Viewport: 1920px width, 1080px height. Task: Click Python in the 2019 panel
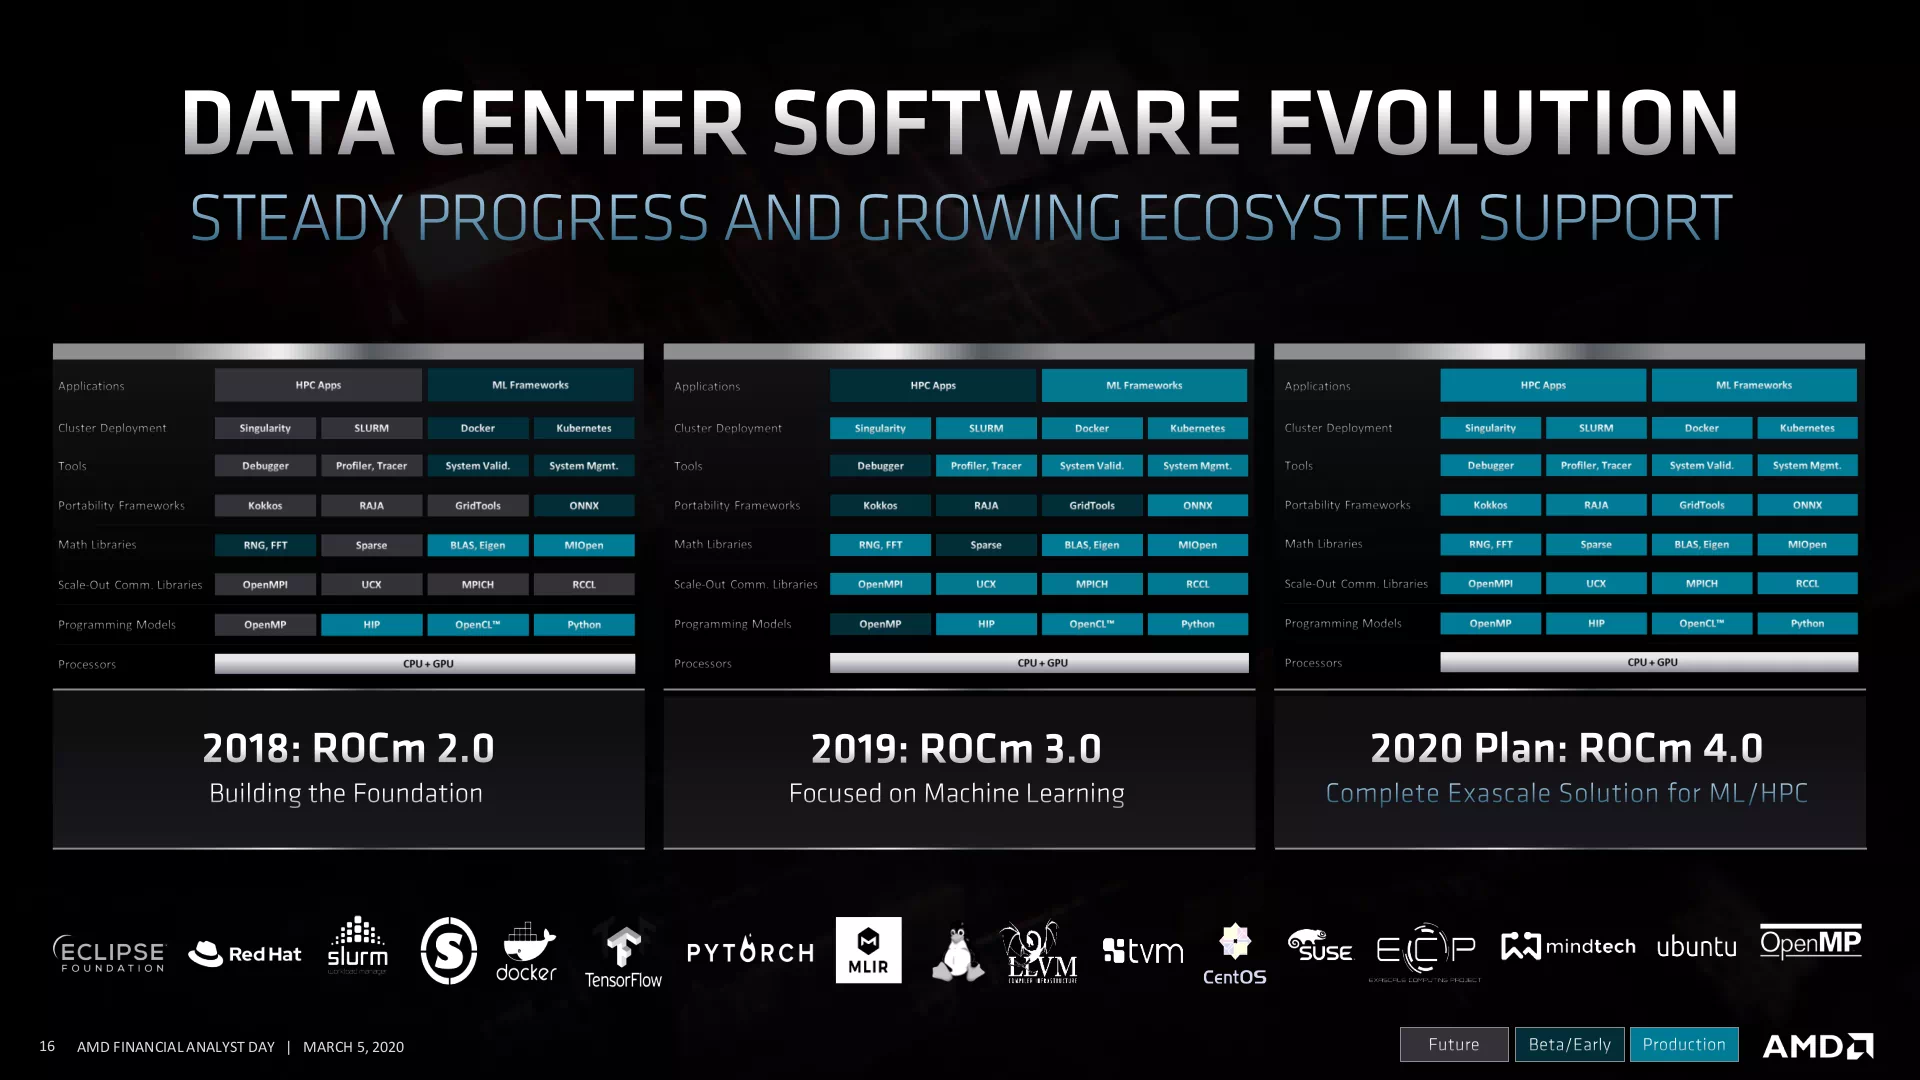click(x=1198, y=624)
